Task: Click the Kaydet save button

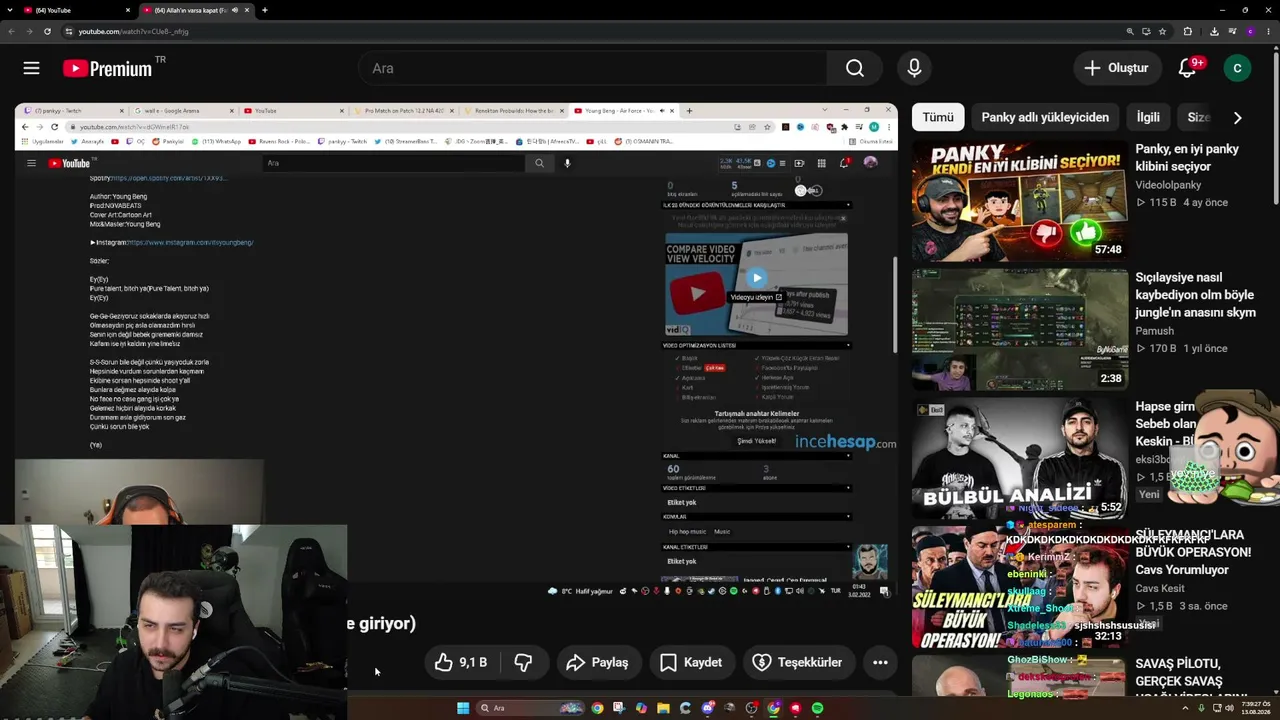Action: point(691,662)
